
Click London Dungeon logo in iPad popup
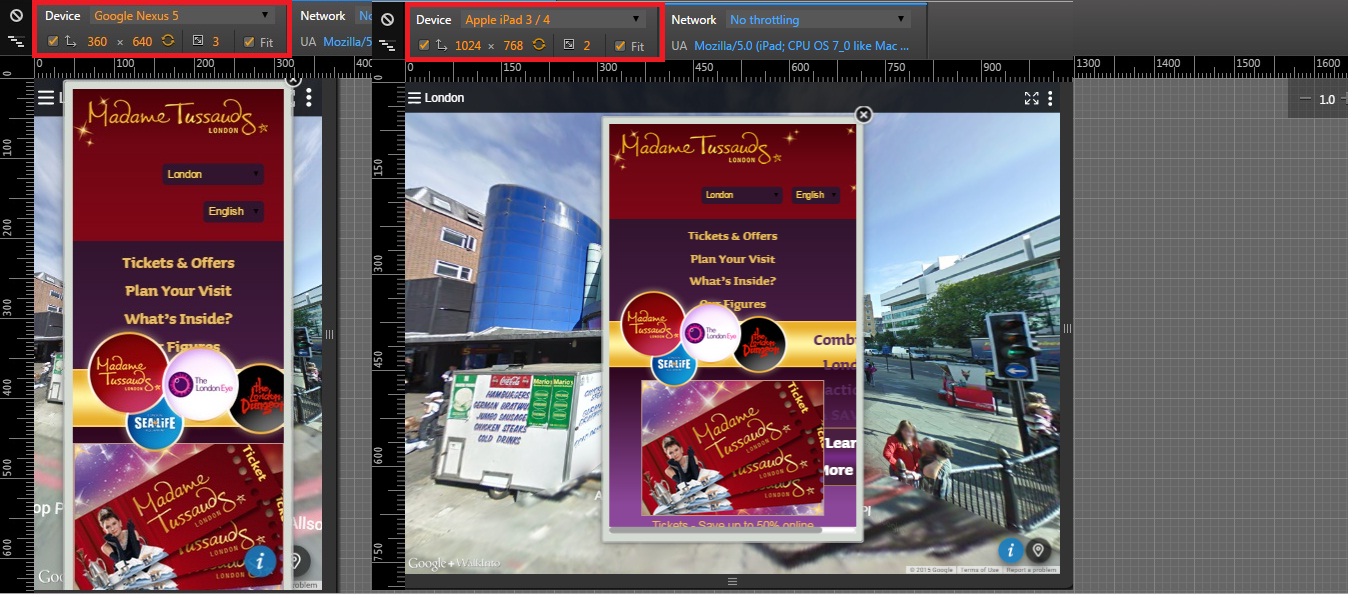tap(757, 344)
